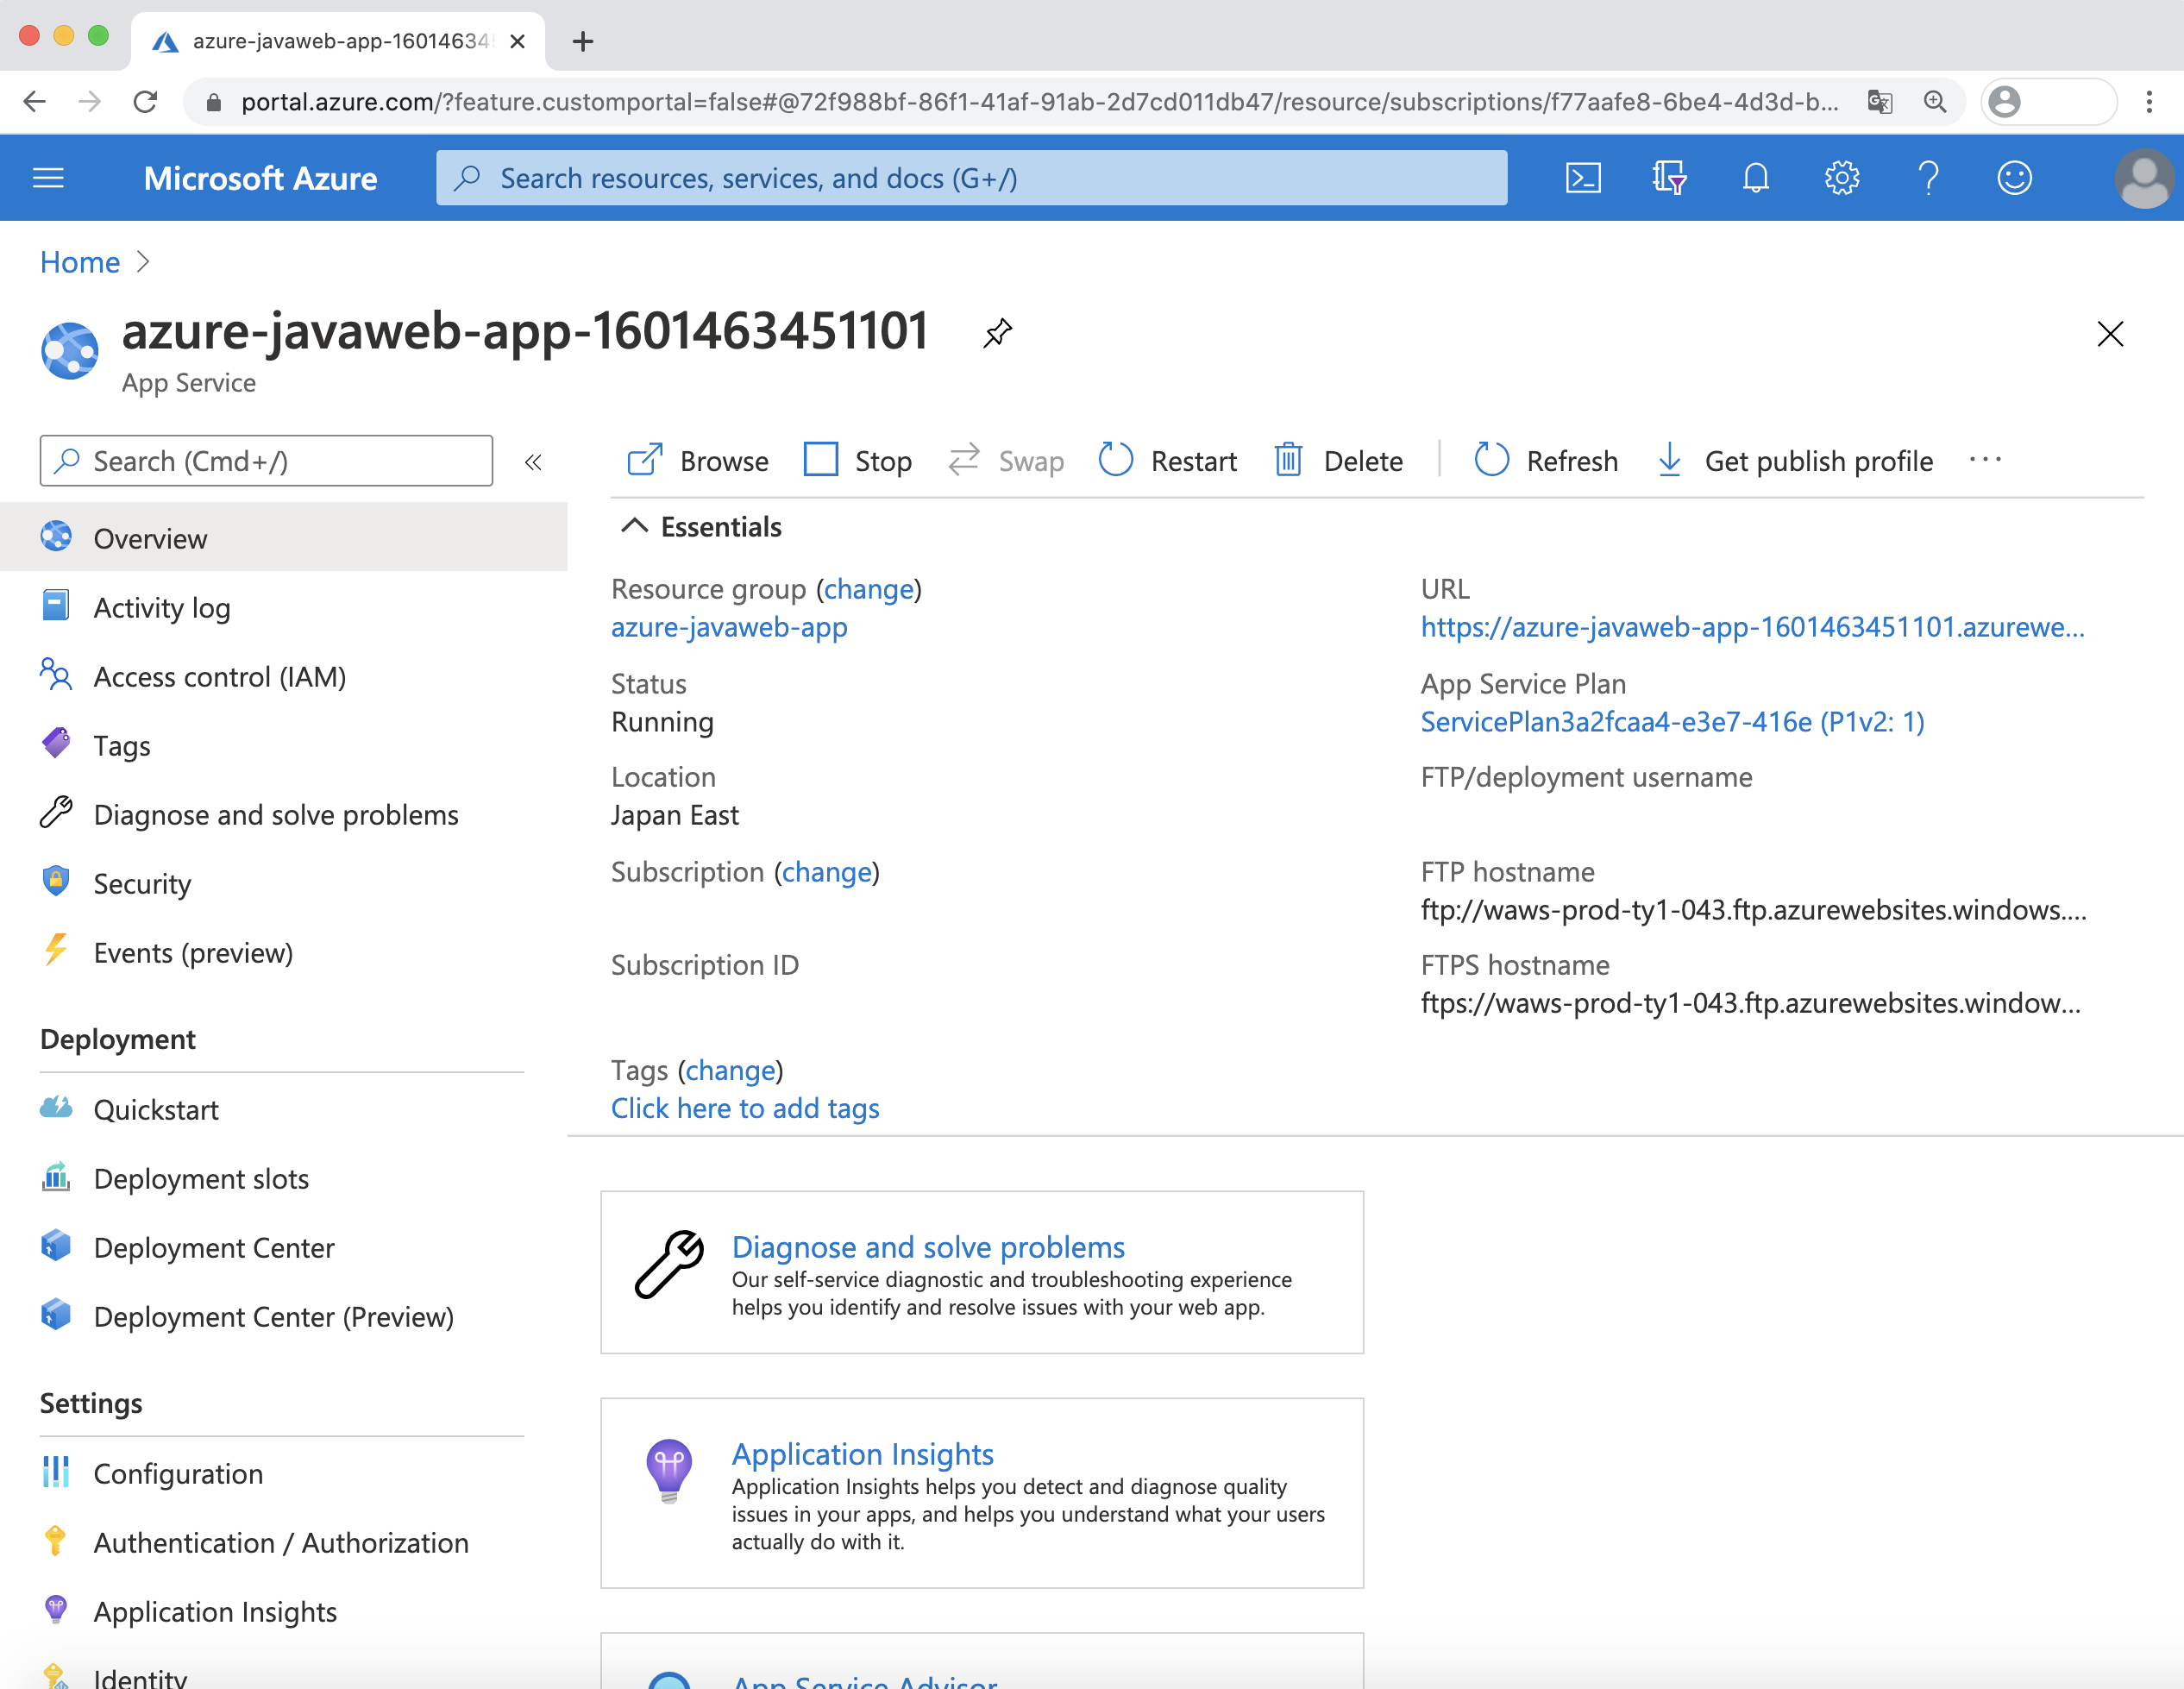Focus the resource menu Search (Cmd+/) field
Viewport: 2184px width, 1689px height.
(266, 461)
